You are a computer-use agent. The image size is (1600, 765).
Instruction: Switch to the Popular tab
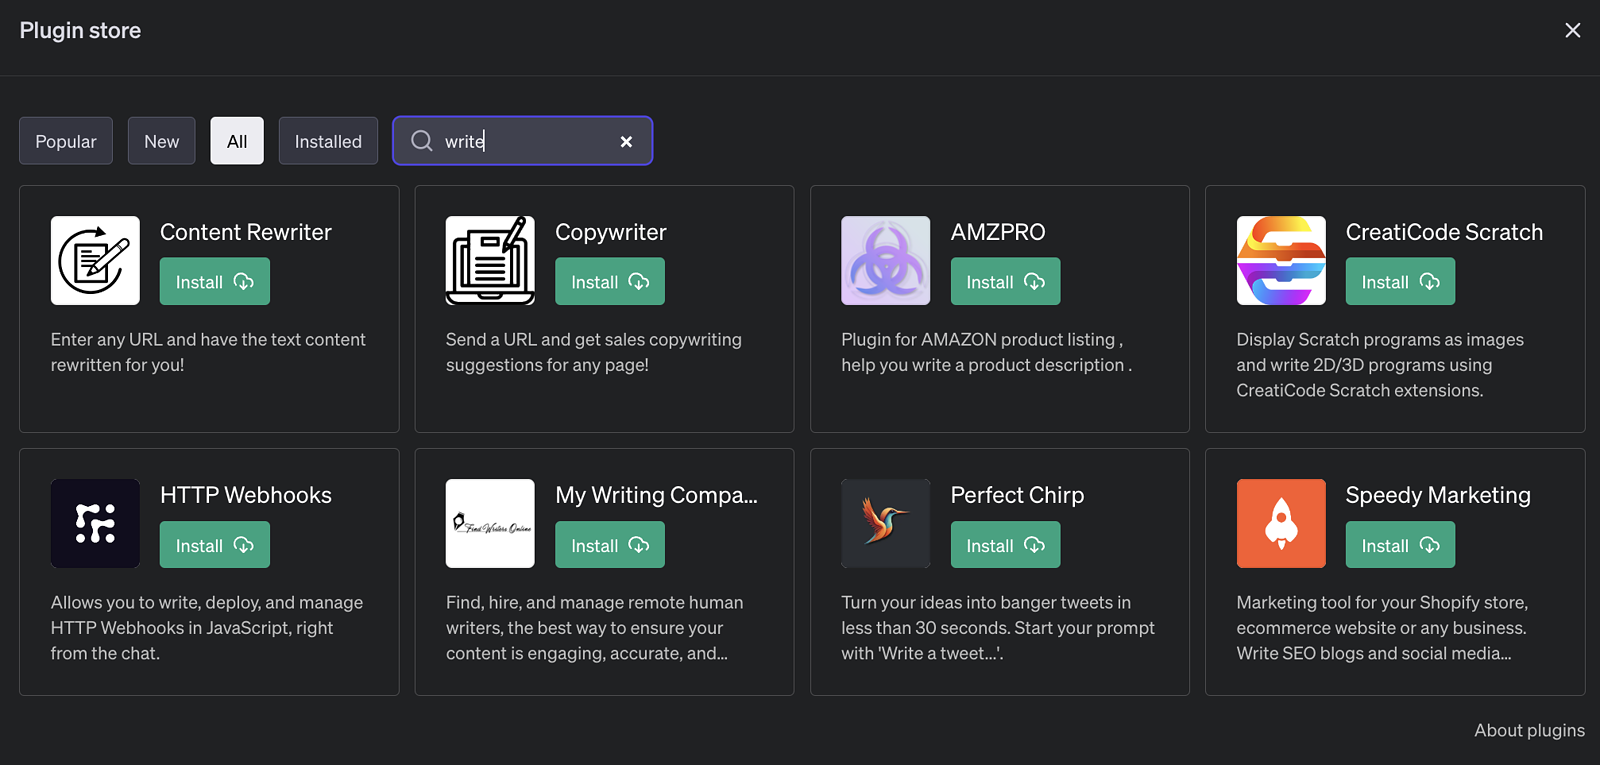coord(66,141)
